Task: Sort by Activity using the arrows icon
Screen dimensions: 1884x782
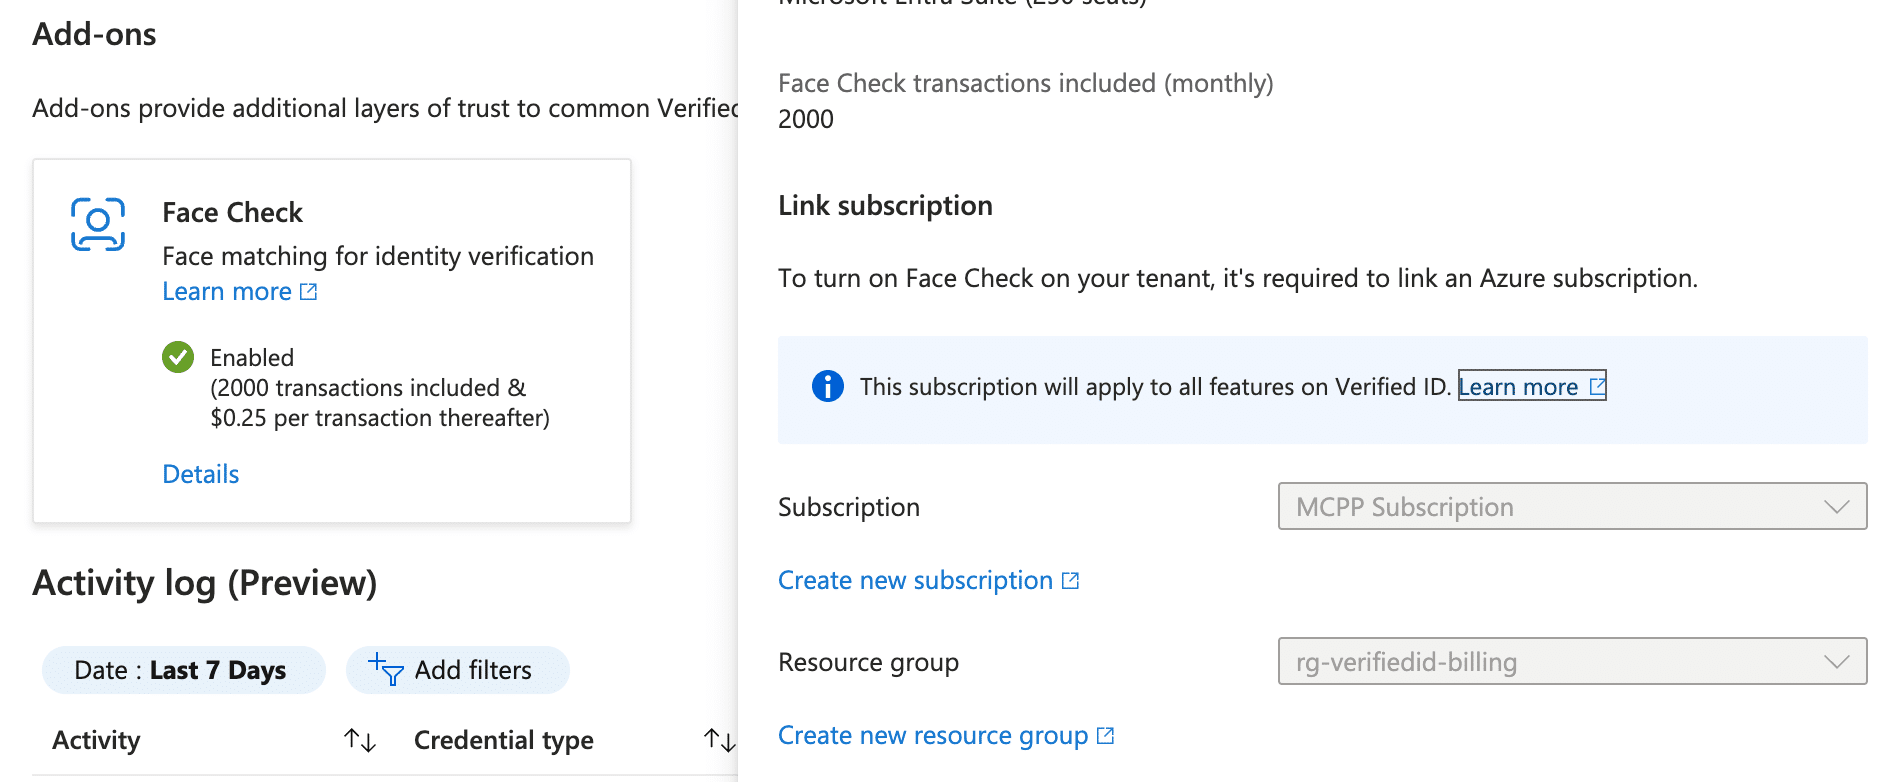Action: [x=360, y=740]
